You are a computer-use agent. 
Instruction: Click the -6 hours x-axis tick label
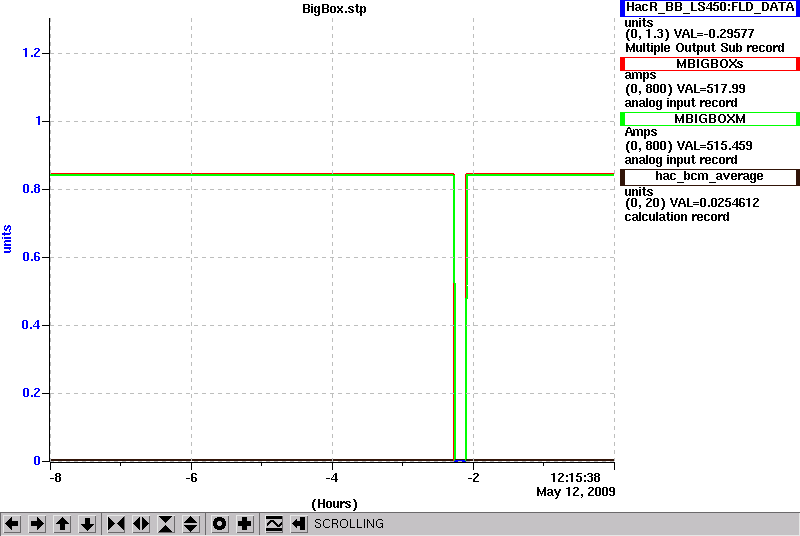coord(191,478)
